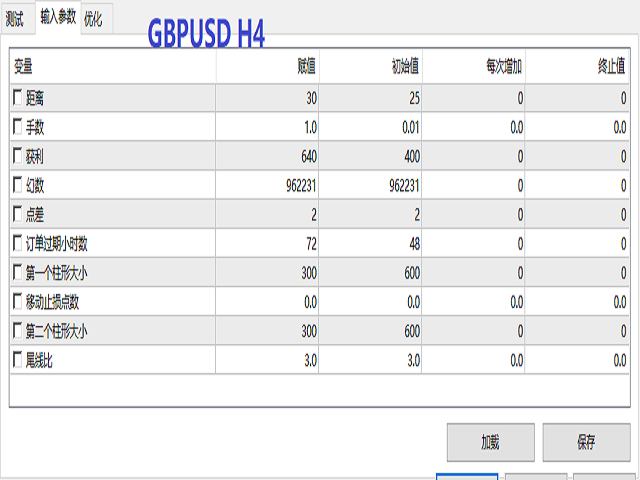Image resolution: width=640 pixels, height=480 pixels.
Task: Click the 初始值 column header
Action: tap(371, 66)
